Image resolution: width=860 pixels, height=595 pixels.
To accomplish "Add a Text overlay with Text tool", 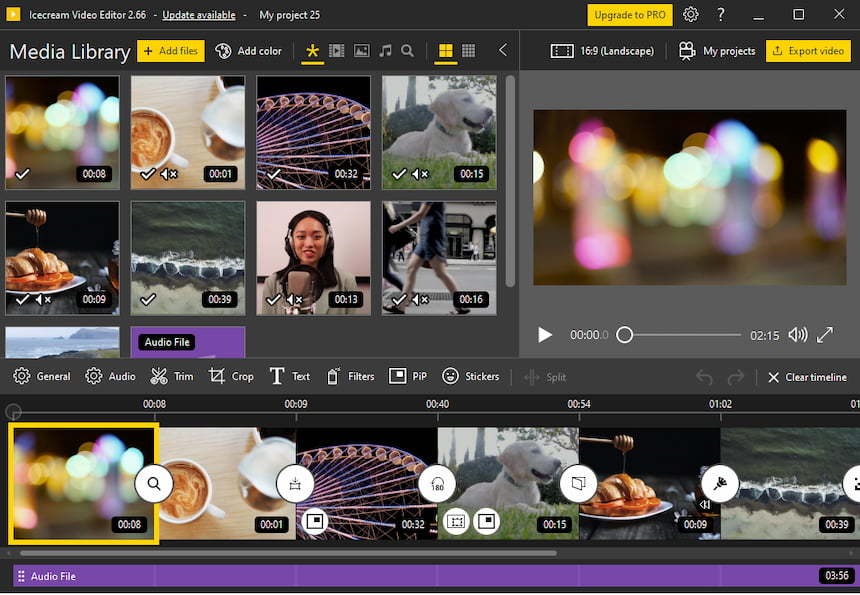I will 290,377.
